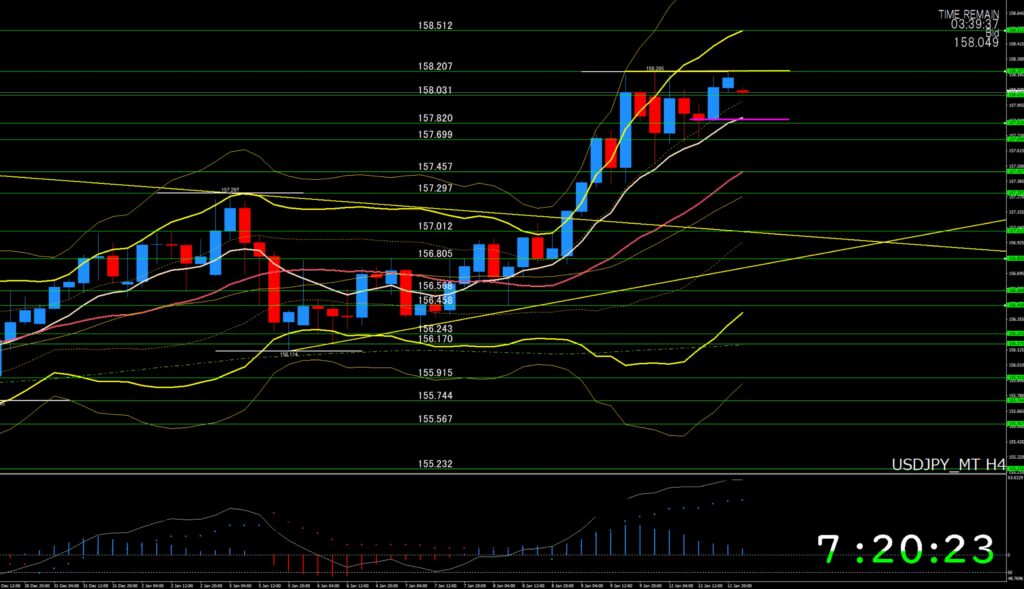1024x589 pixels.
Task: Select the 156.805 price level label
Action: point(436,254)
